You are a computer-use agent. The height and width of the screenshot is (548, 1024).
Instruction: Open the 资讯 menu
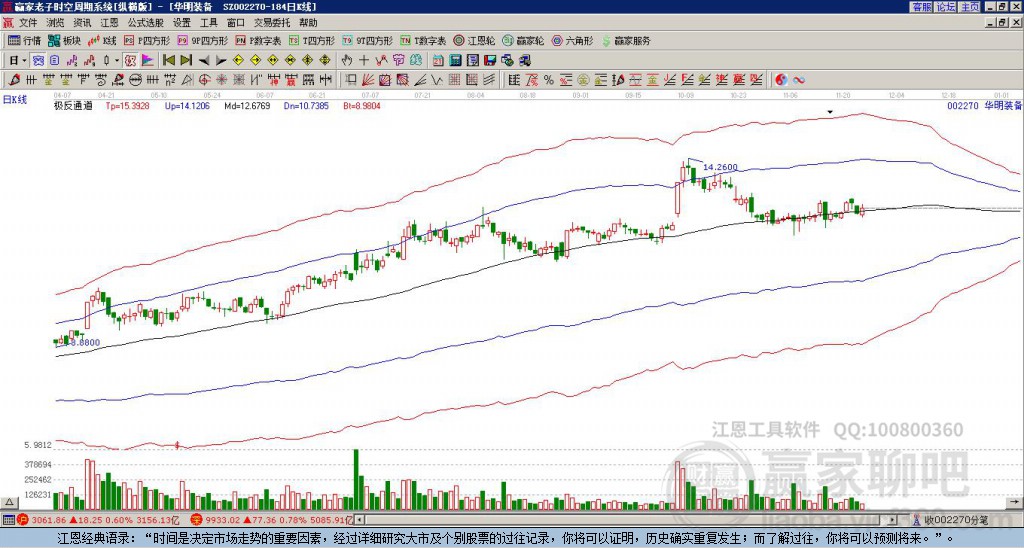click(82, 23)
